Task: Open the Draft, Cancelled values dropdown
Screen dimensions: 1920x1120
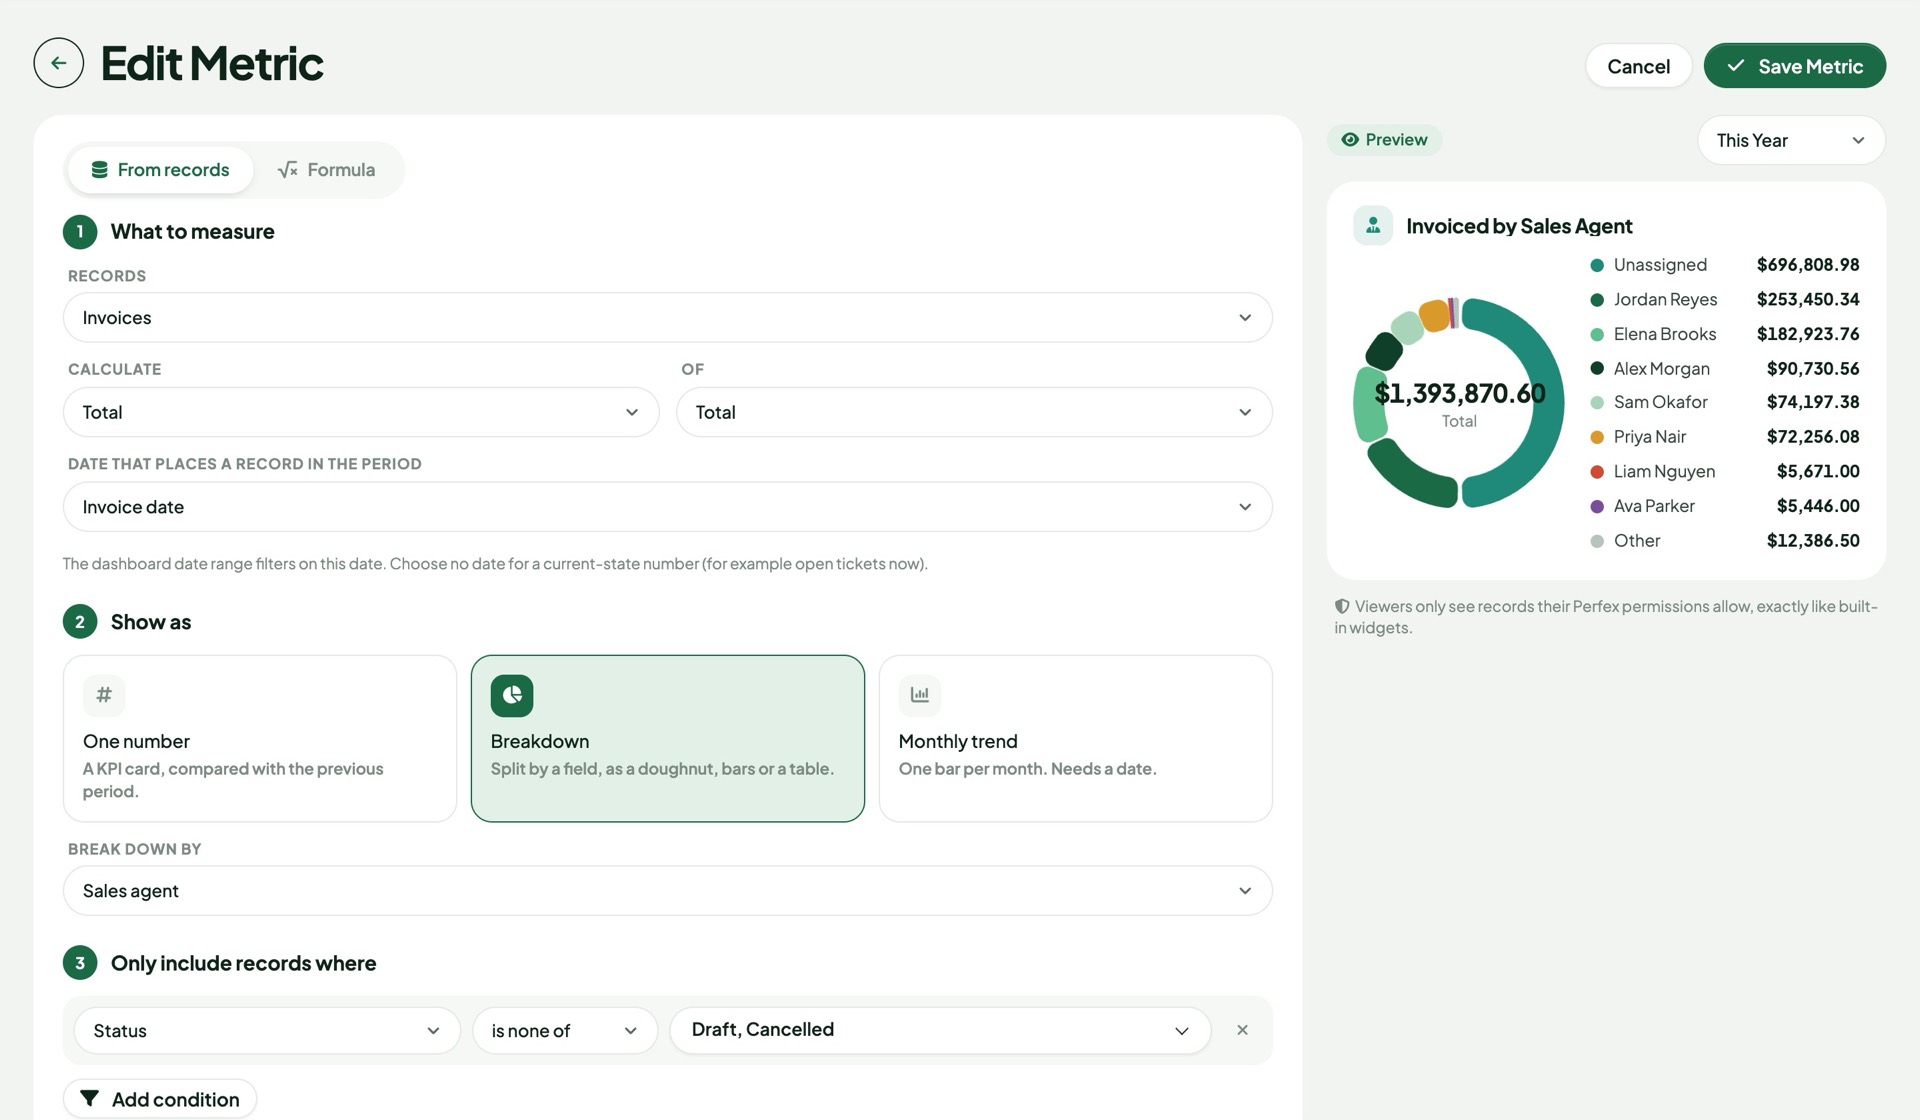Action: (x=940, y=1030)
